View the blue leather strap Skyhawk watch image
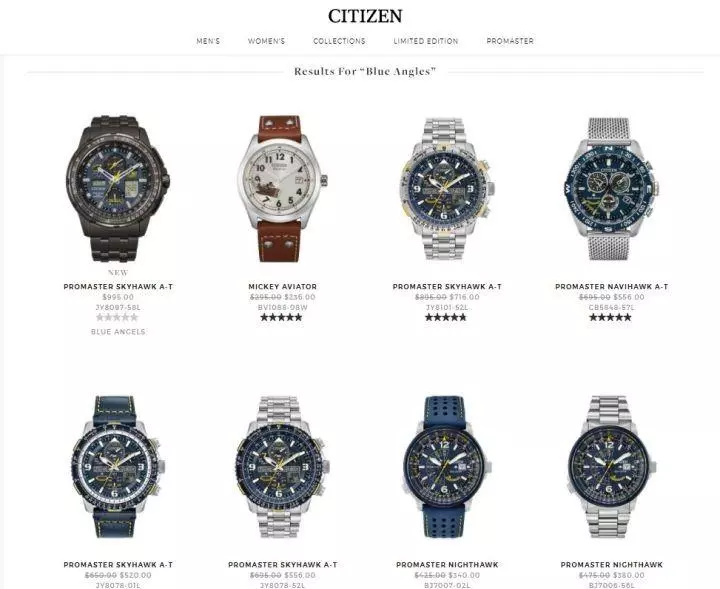The height and width of the screenshot is (589, 720). point(118,466)
